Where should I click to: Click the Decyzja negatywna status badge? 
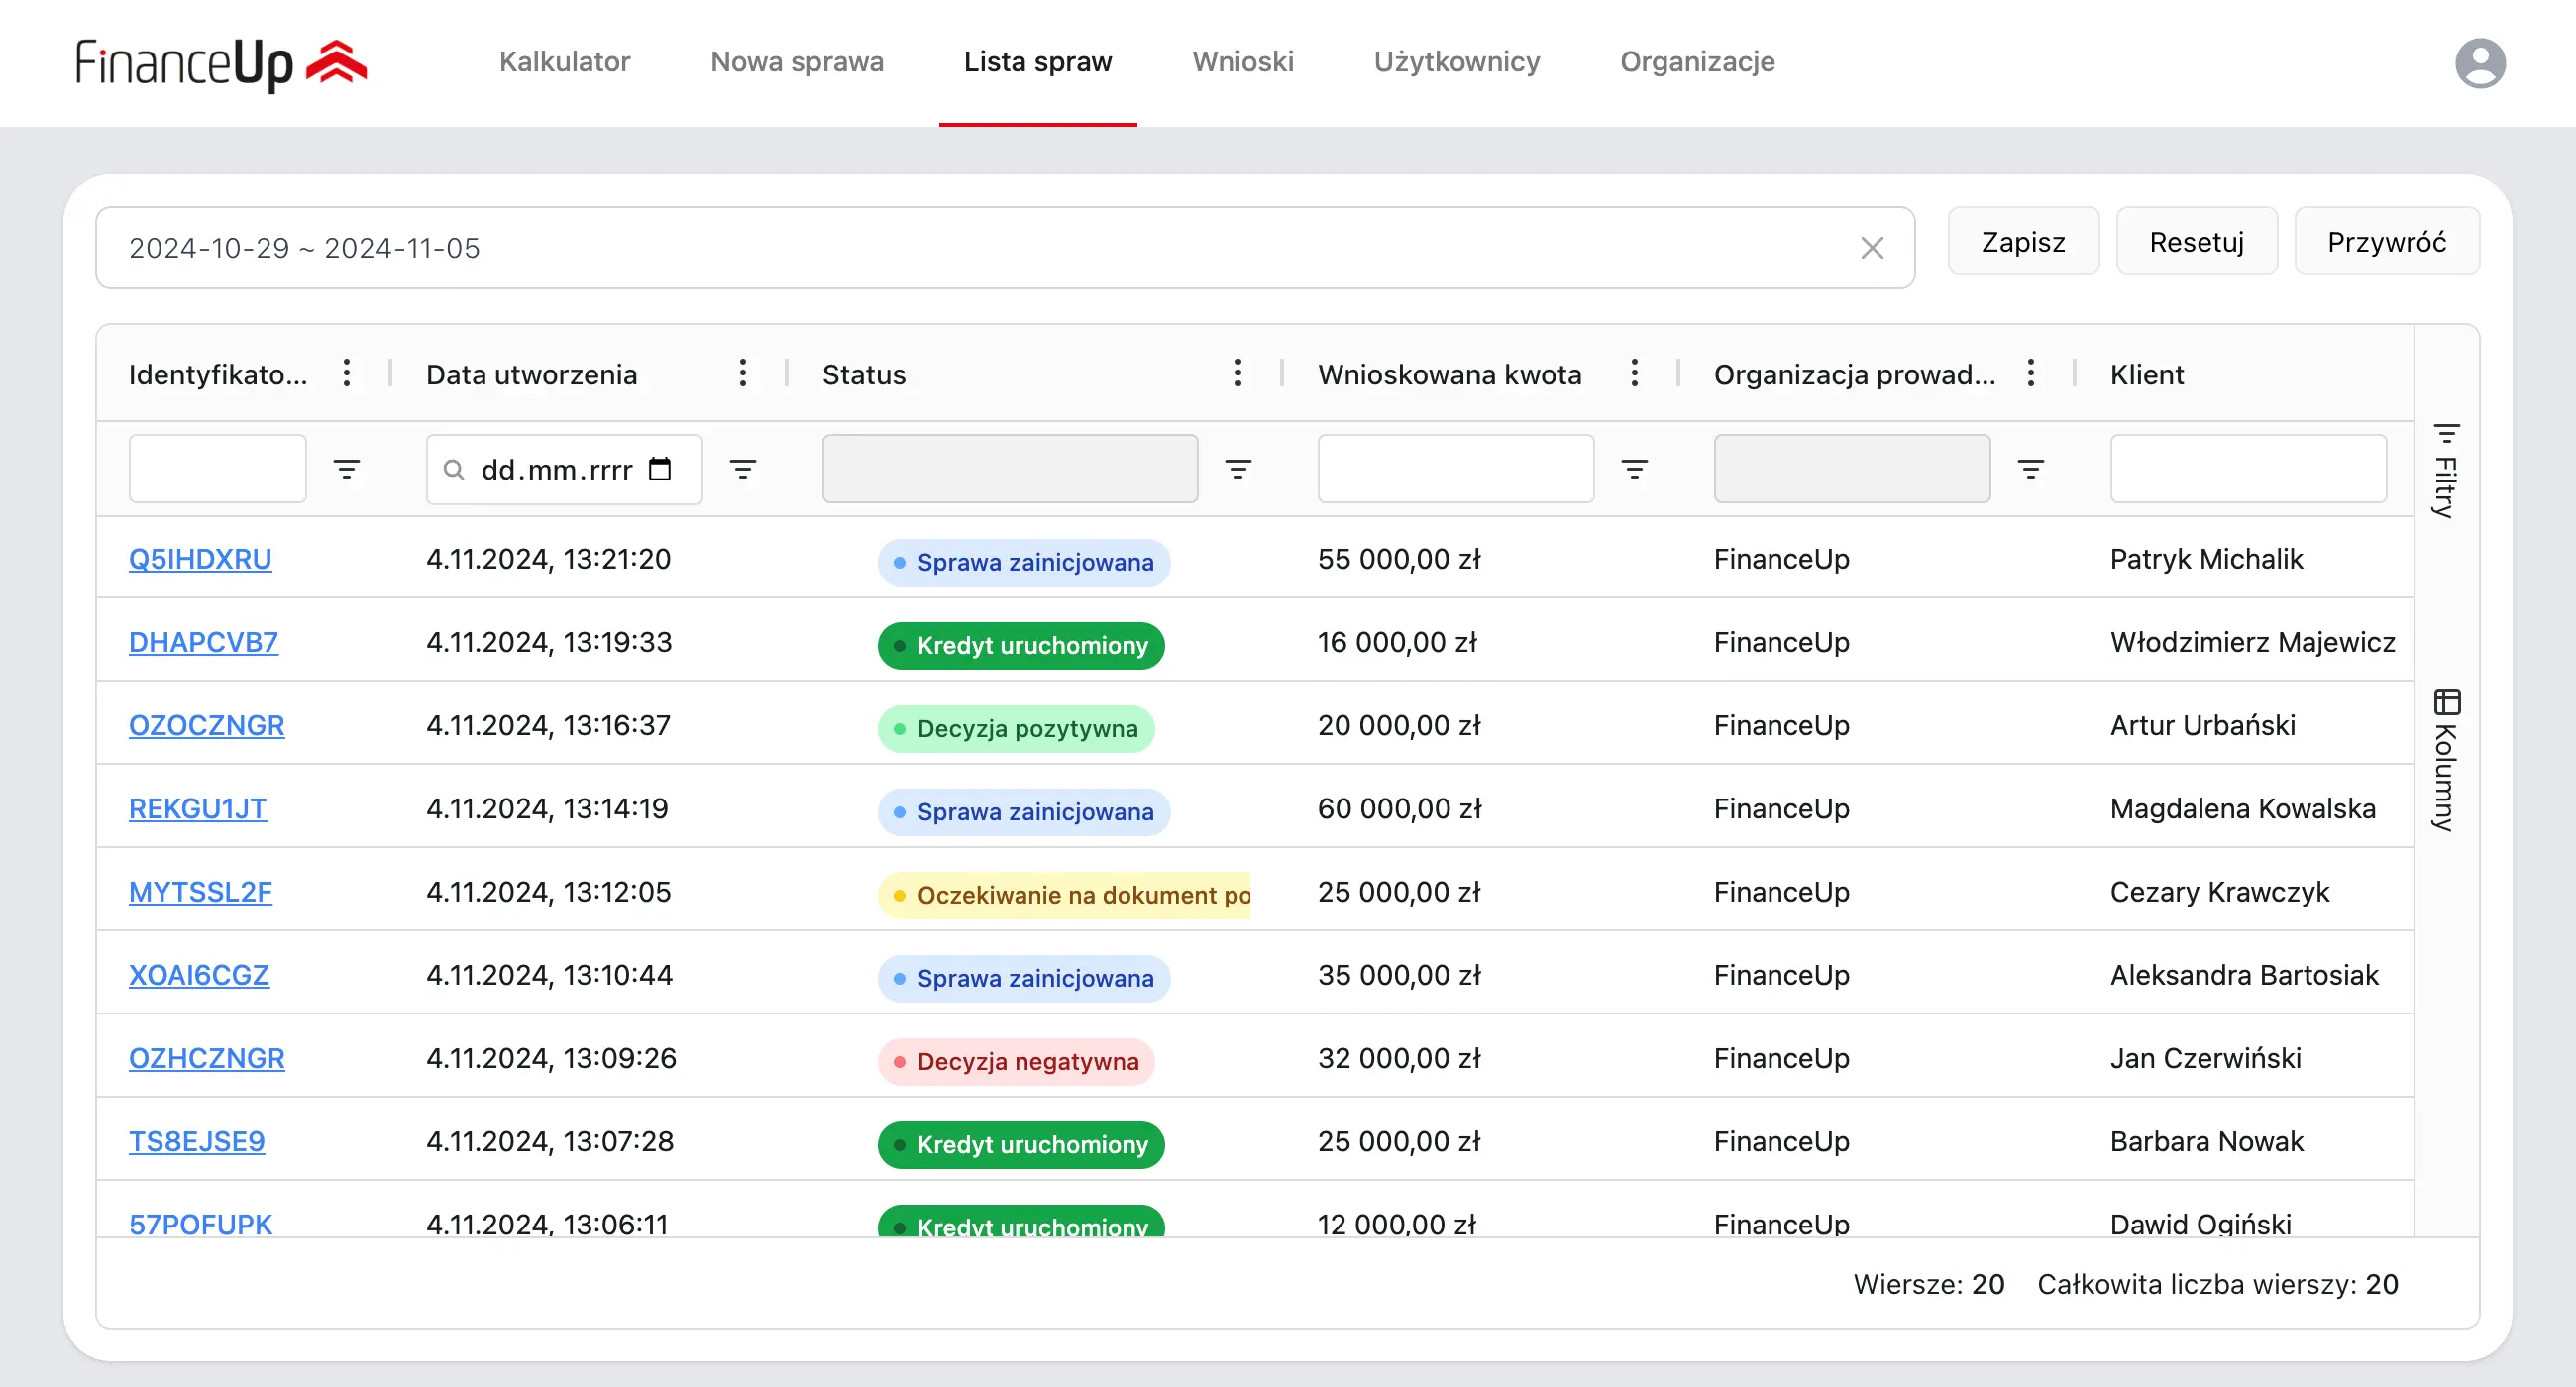pyautogui.click(x=1016, y=1061)
